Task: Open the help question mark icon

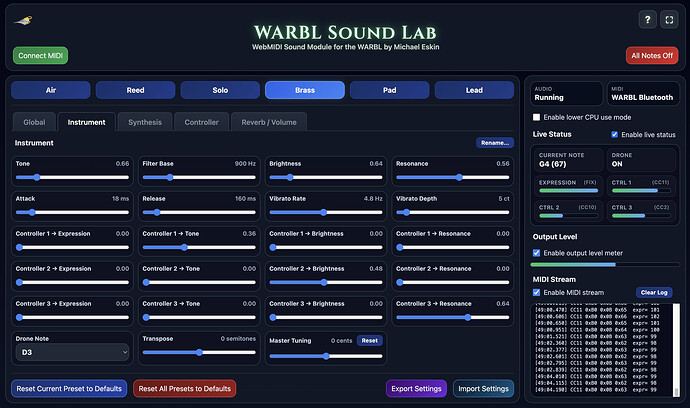Action: 647,20
